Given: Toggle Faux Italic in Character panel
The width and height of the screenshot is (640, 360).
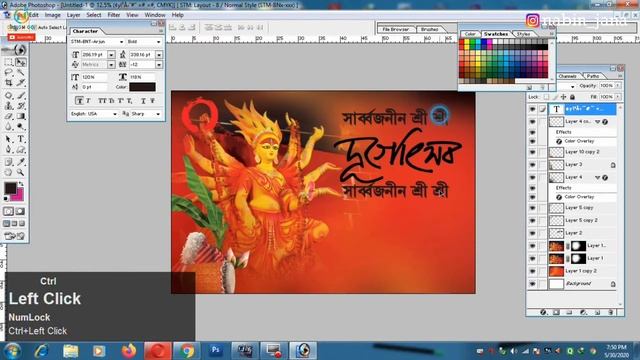Looking at the screenshot, I should click(88, 100).
